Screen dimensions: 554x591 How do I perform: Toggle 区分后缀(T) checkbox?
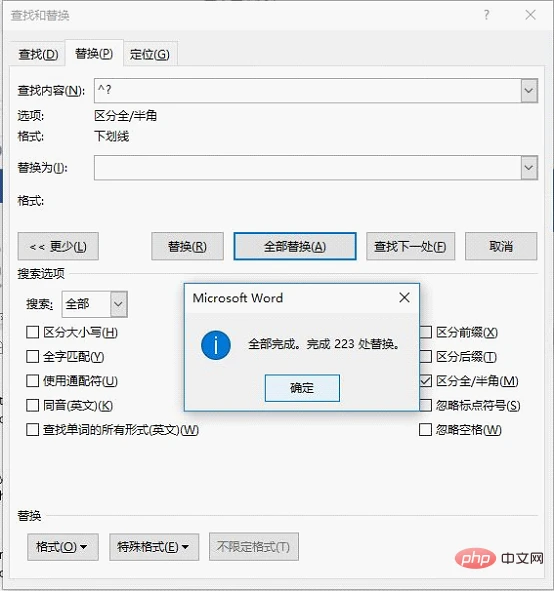point(425,357)
